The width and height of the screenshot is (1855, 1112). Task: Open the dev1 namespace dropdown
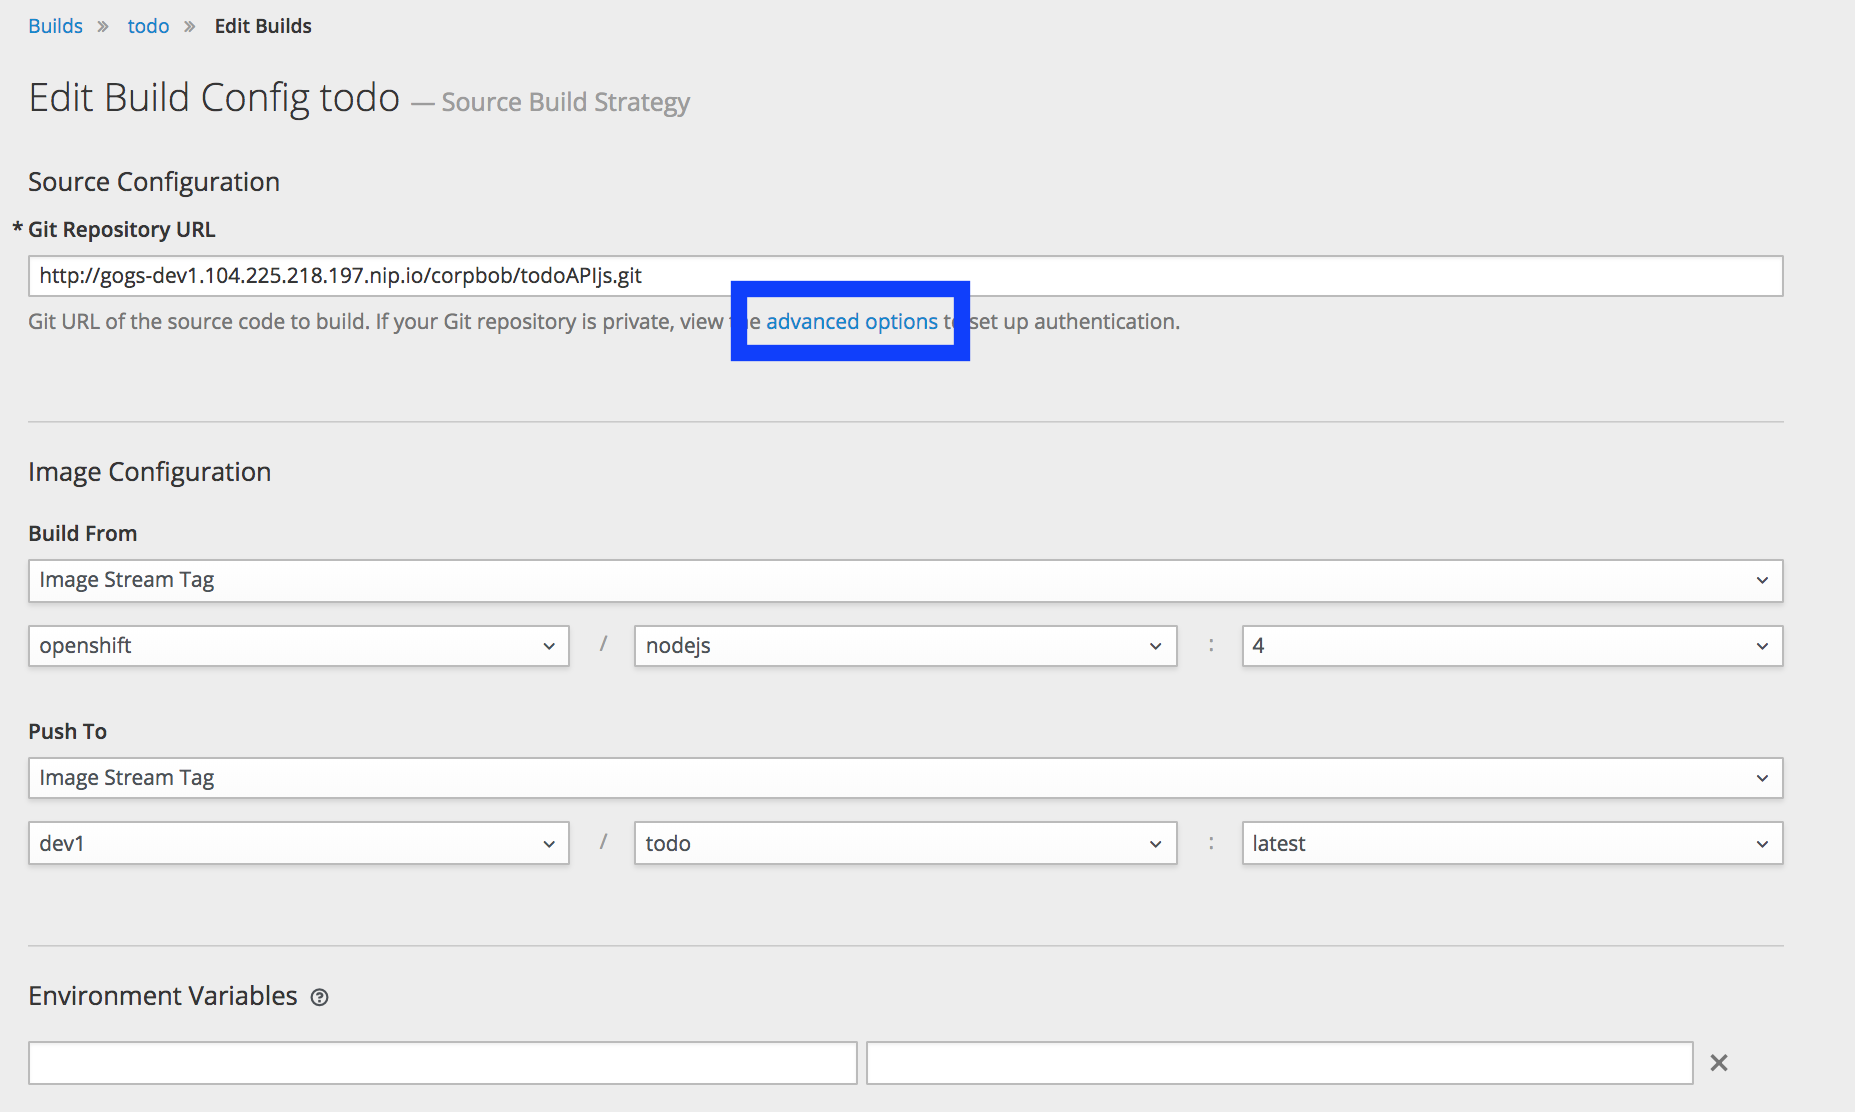point(298,843)
